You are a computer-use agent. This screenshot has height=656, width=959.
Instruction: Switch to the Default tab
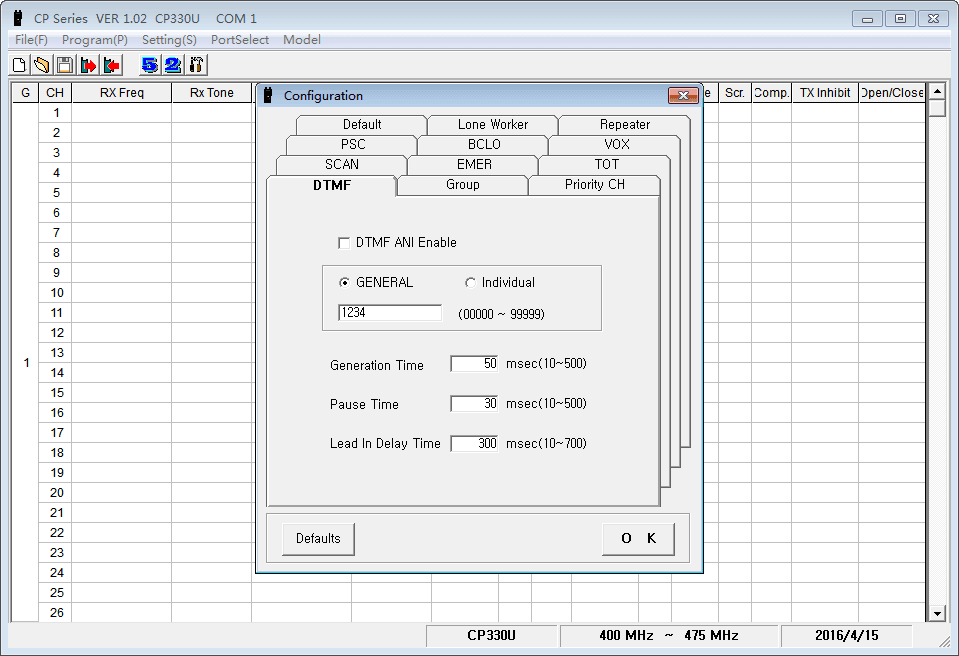pyautogui.click(x=361, y=125)
